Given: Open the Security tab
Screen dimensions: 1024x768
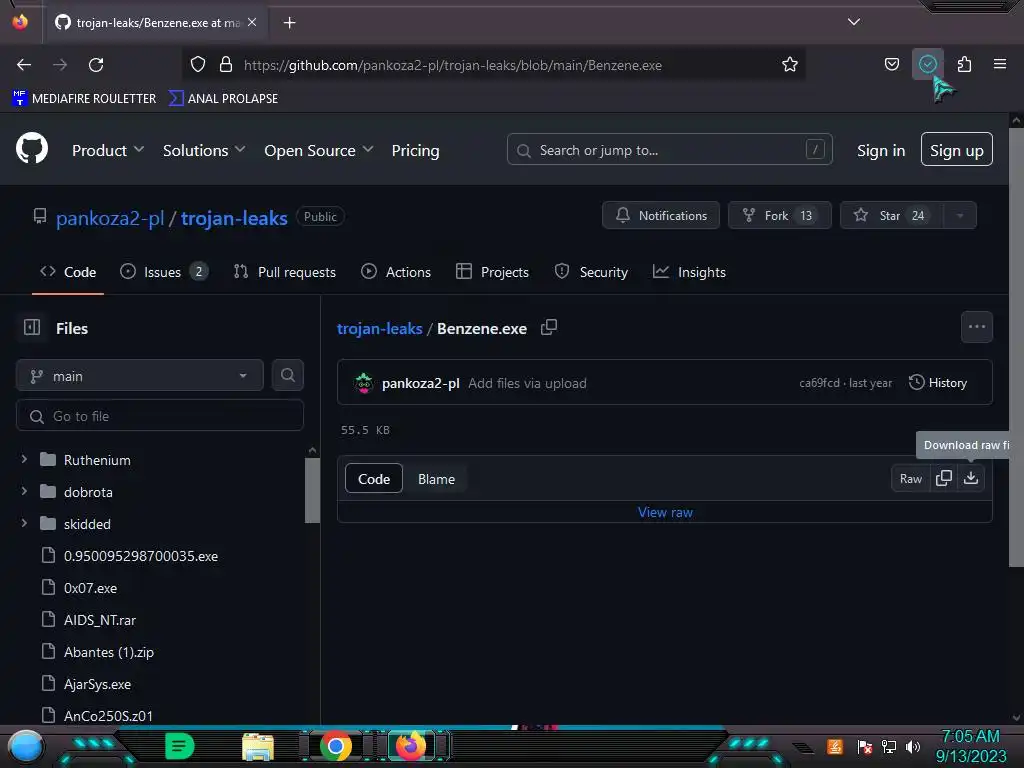Looking at the screenshot, I should [x=590, y=272].
